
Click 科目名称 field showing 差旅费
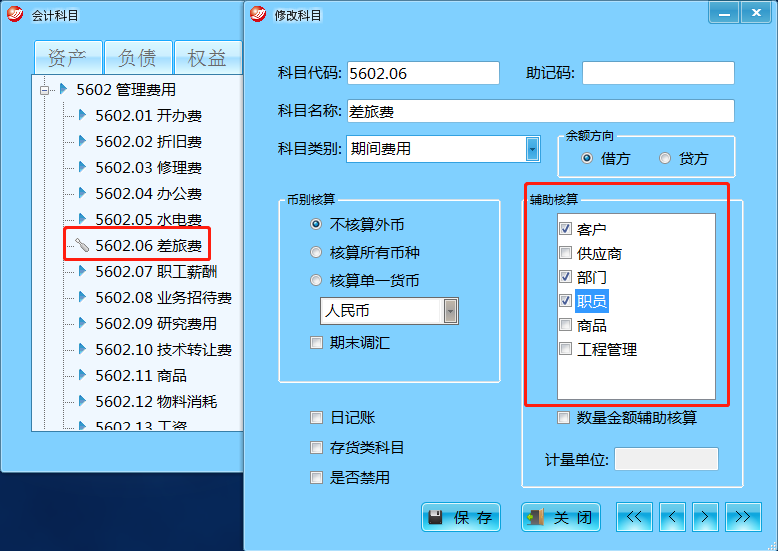tap(541, 111)
